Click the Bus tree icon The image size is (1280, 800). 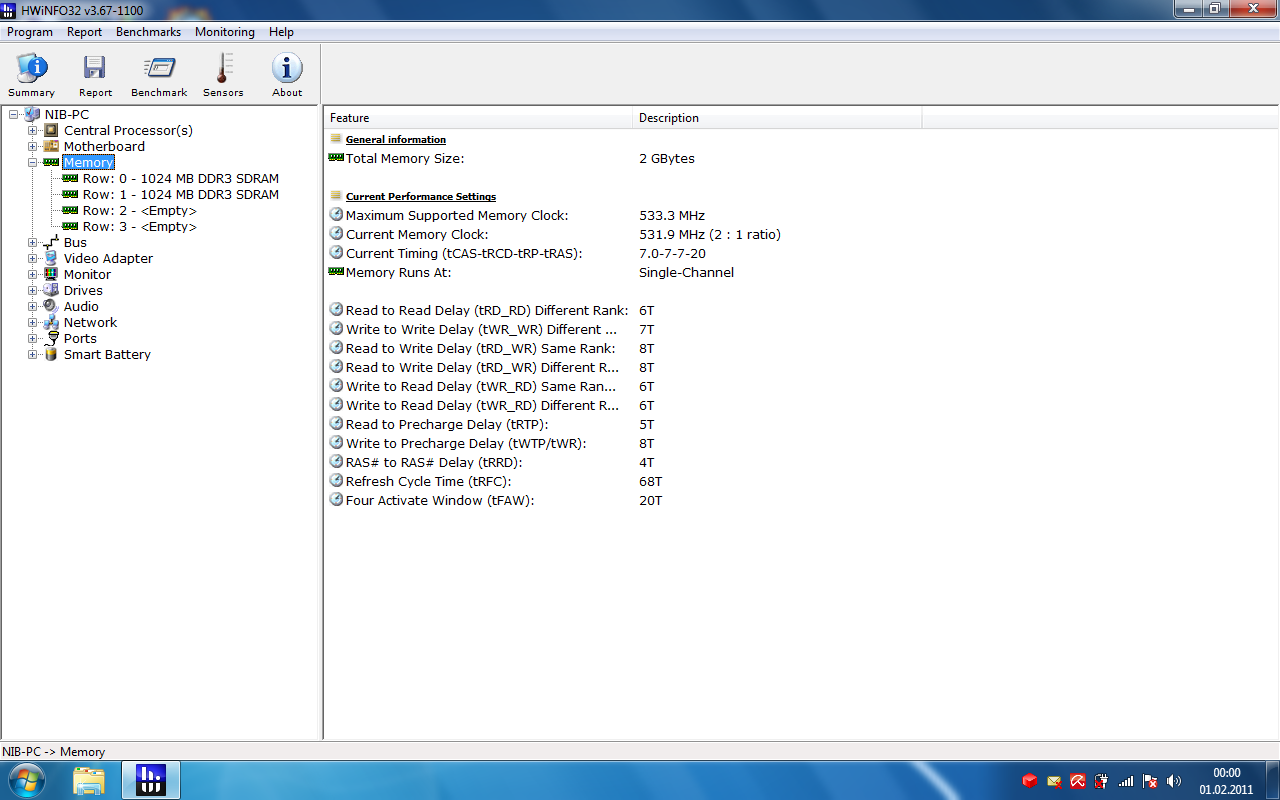(51, 243)
